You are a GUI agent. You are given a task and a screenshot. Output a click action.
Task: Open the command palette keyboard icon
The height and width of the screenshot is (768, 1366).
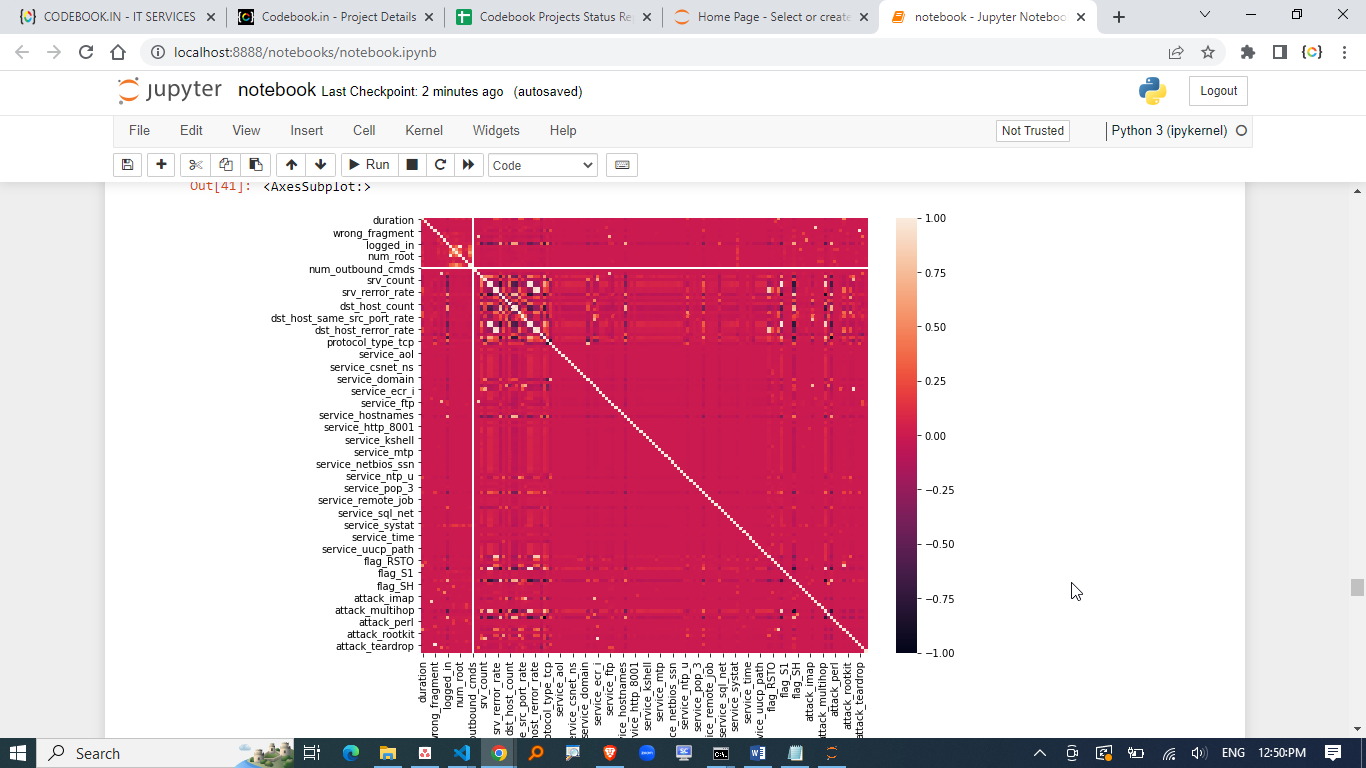click(x=622, y=165)
